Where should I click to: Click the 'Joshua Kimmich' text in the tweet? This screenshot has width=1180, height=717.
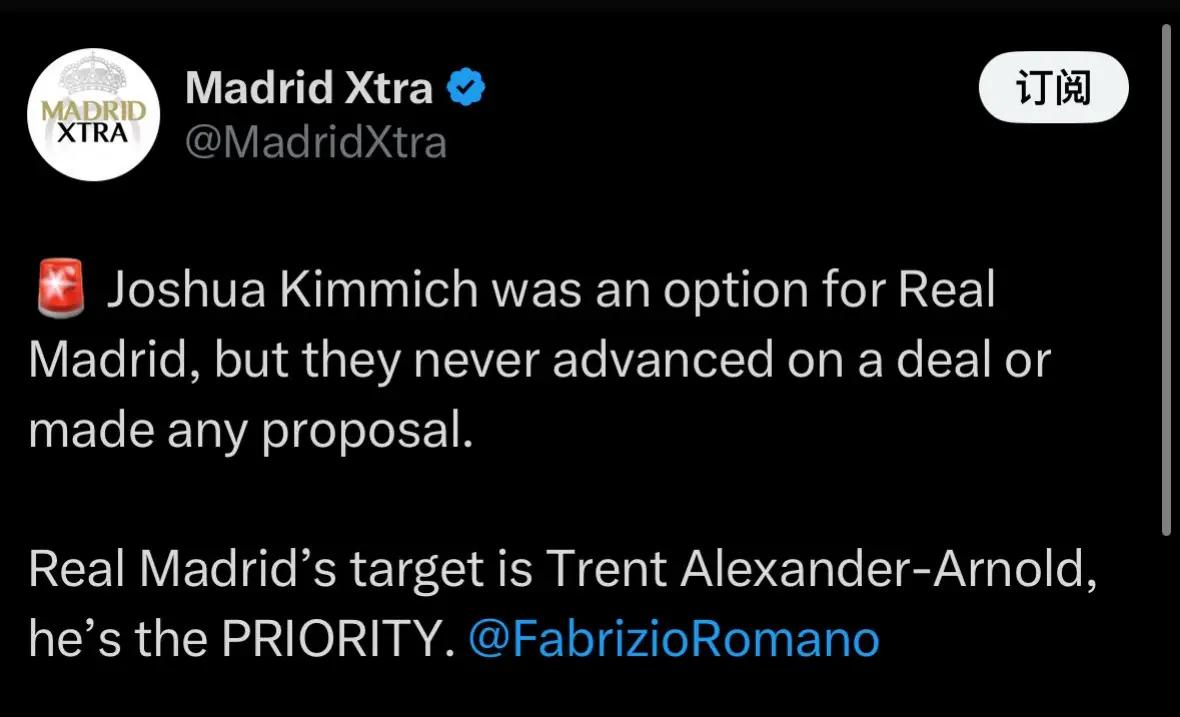pos(293,289)
